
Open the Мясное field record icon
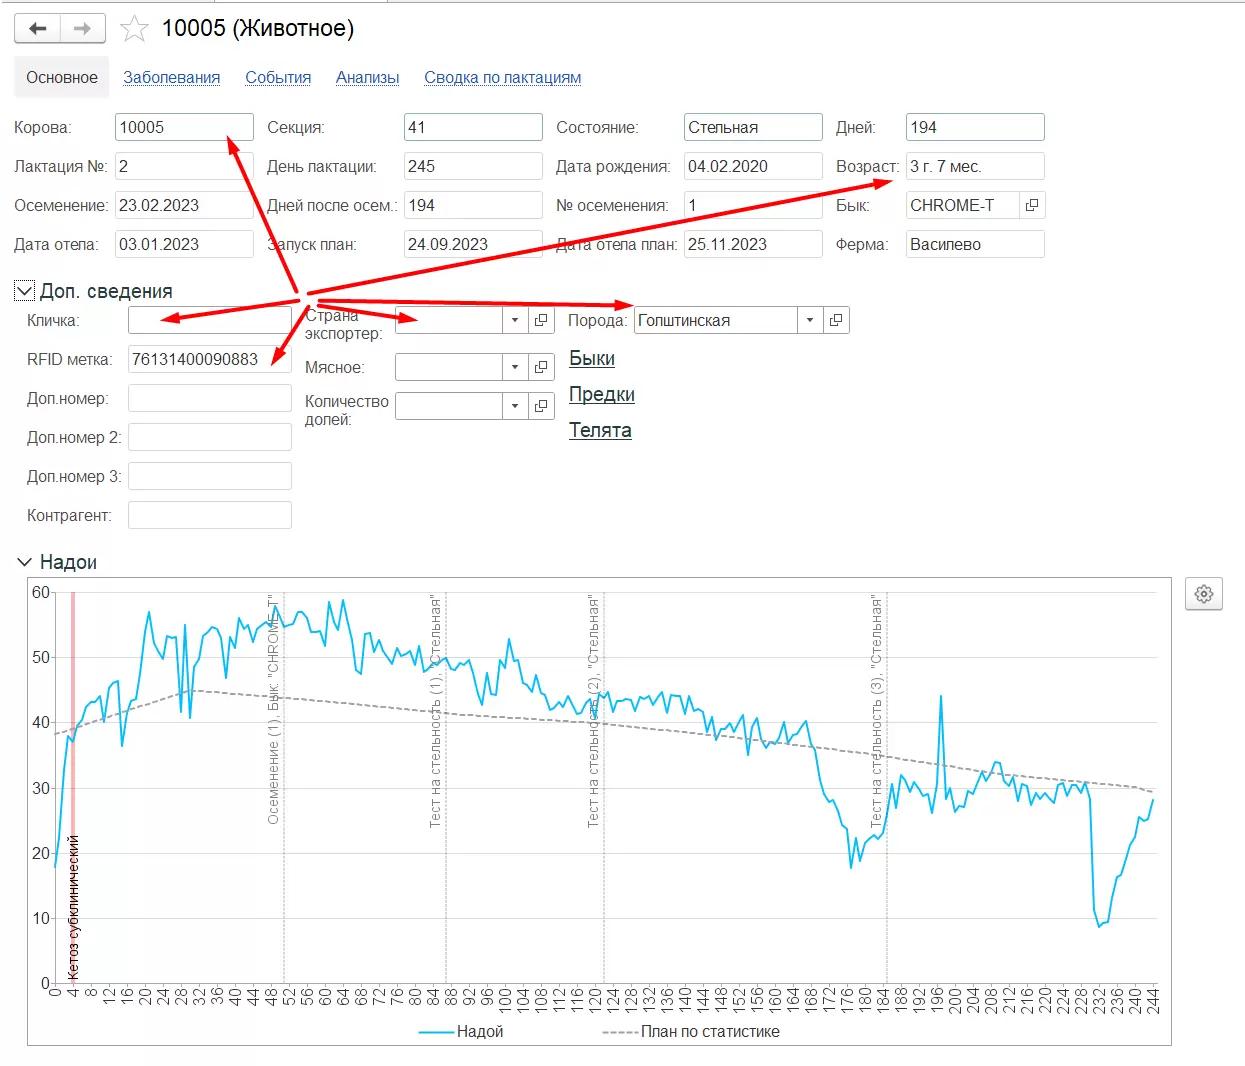541,367
